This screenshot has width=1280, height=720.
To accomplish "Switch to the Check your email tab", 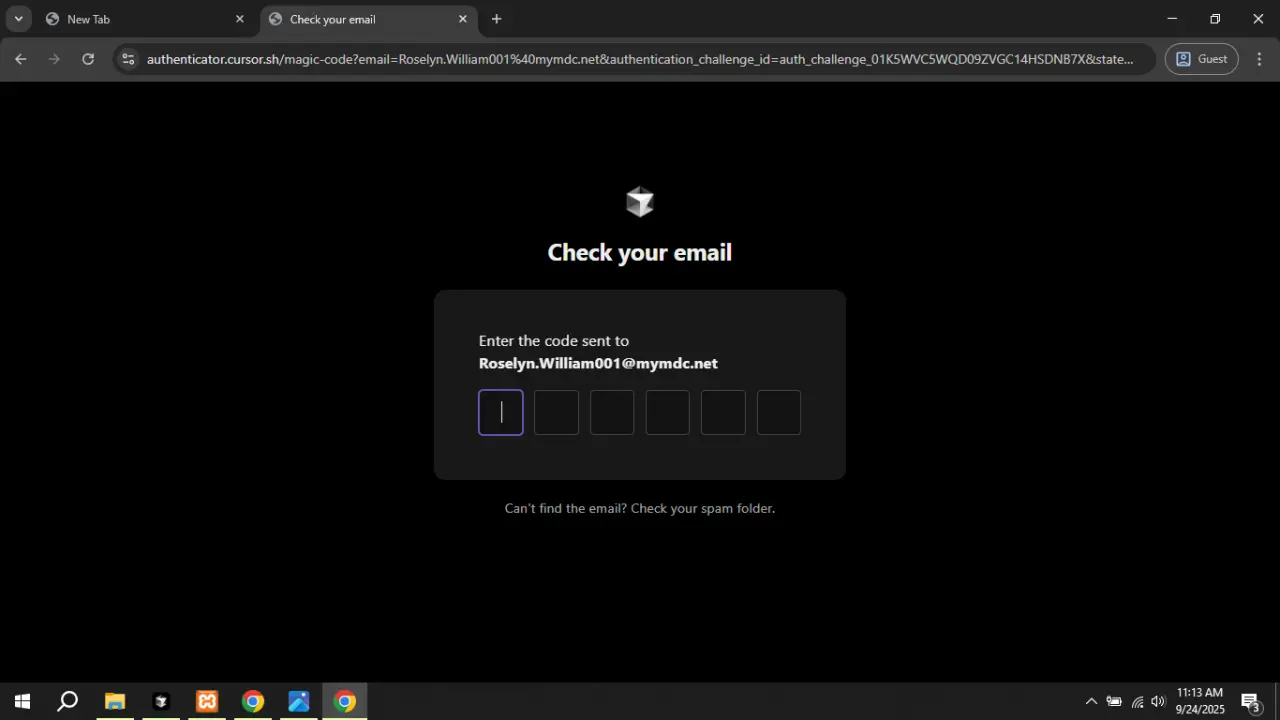I will click(368, 19).
